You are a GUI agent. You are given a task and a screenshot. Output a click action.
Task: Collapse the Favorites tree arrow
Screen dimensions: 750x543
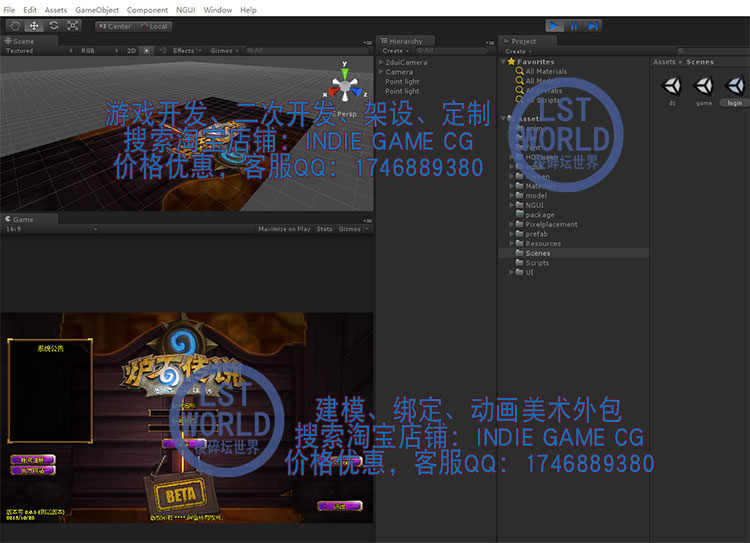[503, 62]
